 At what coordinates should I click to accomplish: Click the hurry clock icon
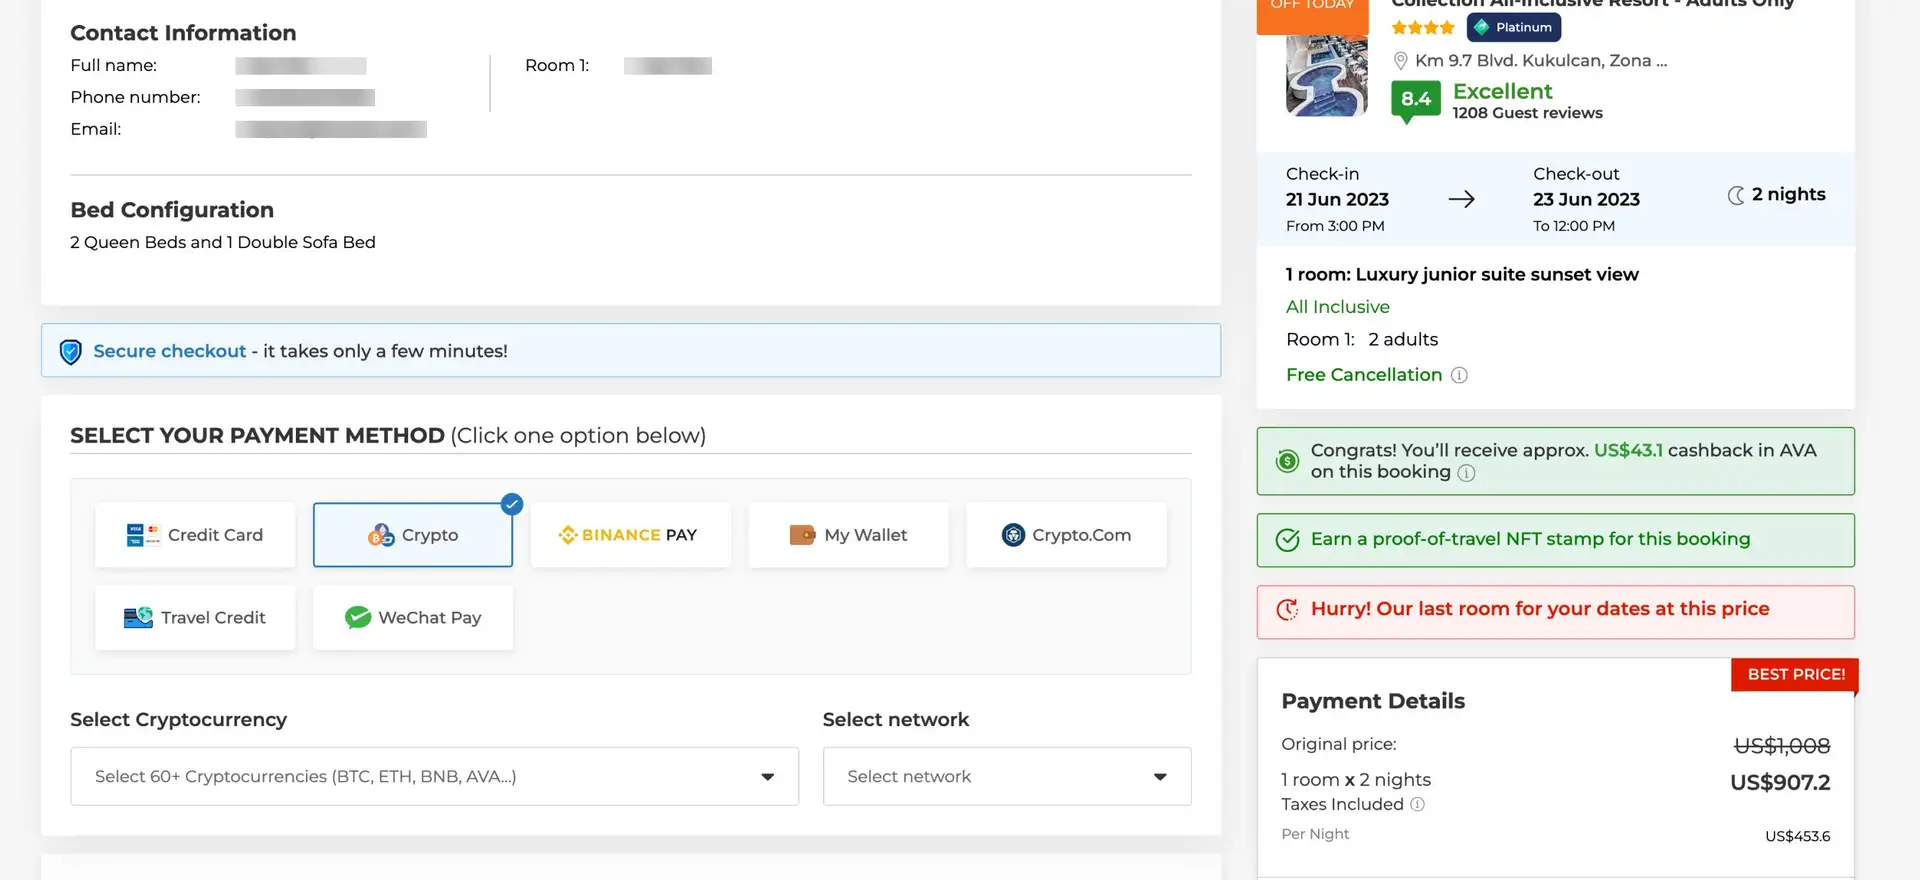[1287, 609]
